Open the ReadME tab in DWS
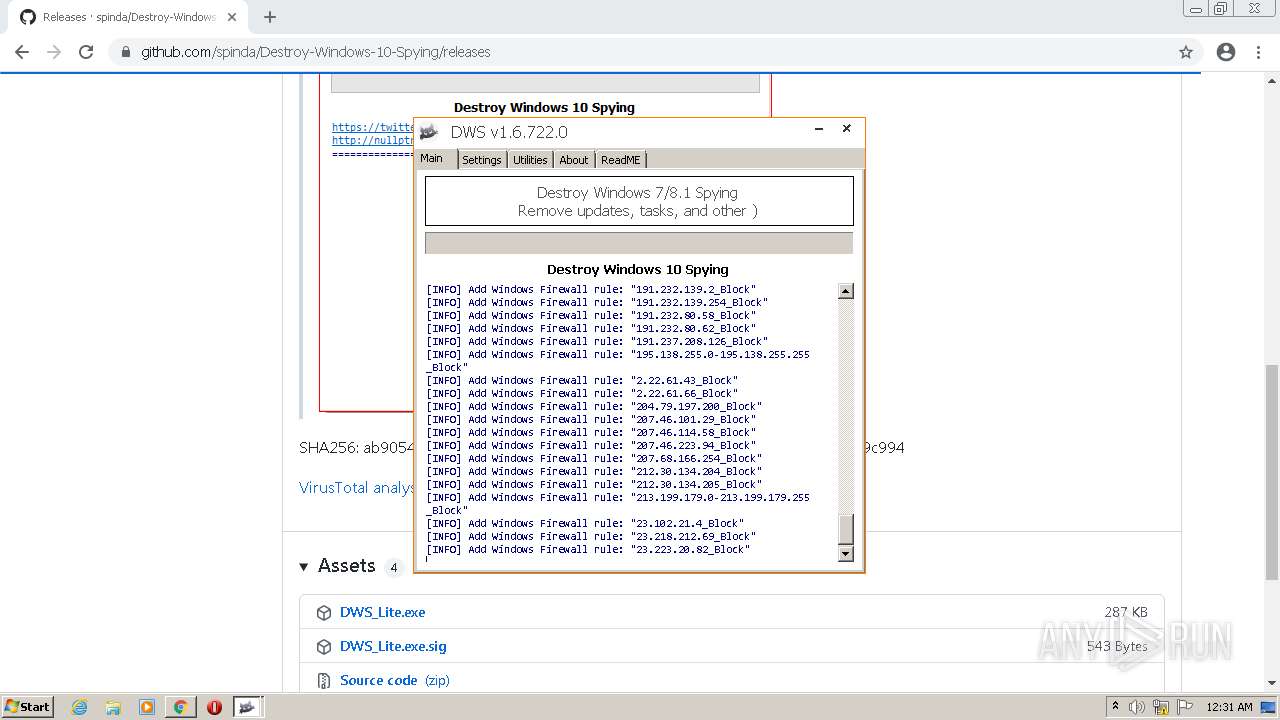The image size is (1280, 720). tap(621, 160)
